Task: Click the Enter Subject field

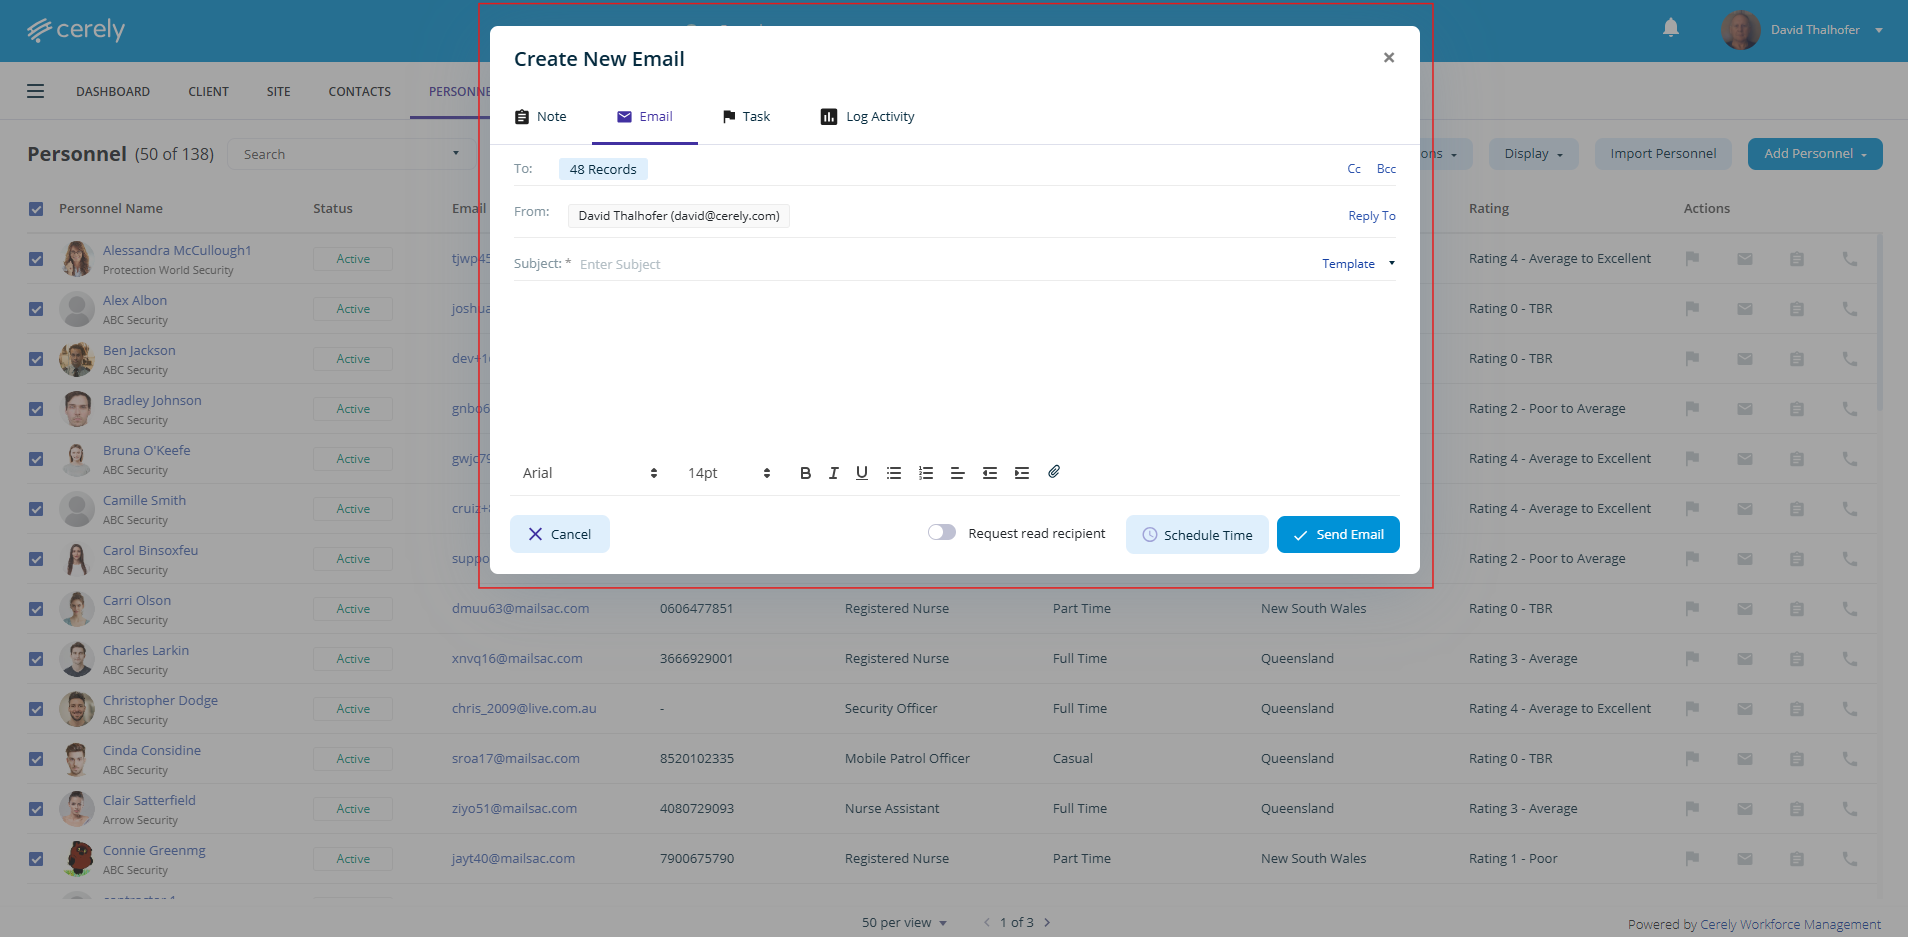Action: click(940, 264)
